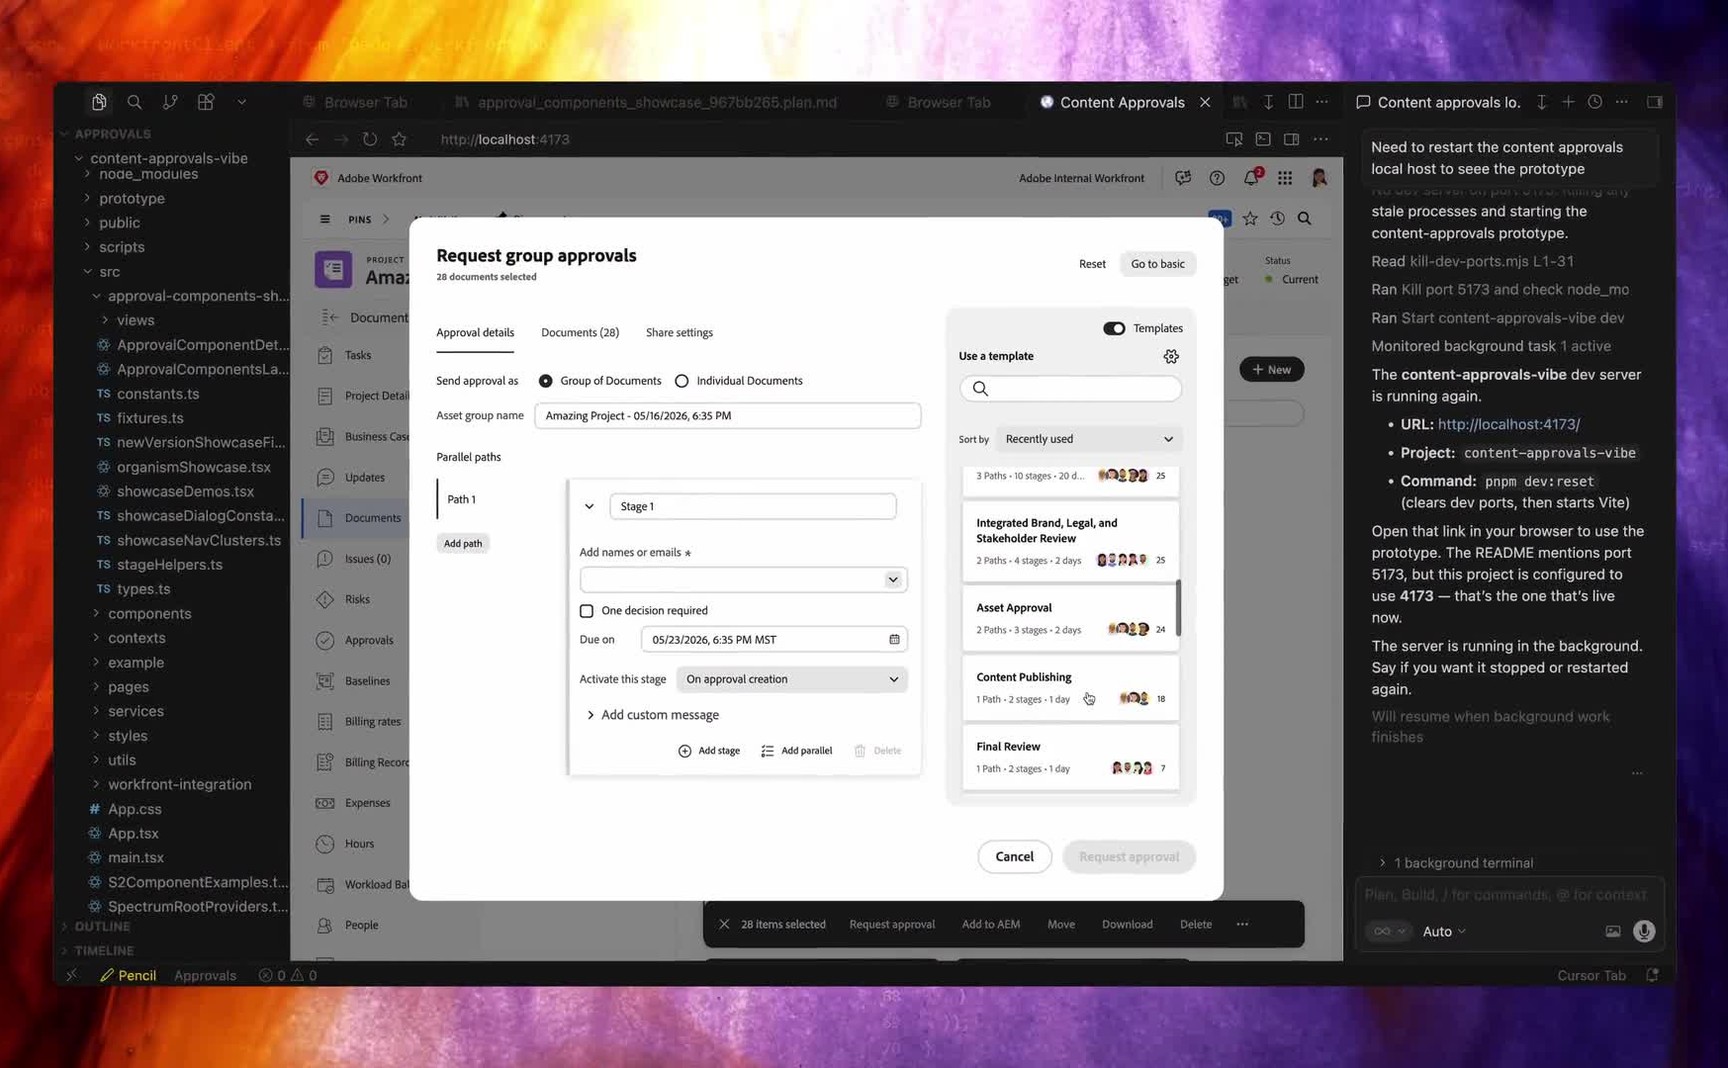The image size is (1728, 1068).
Task: Open the Auto model dropdown
Action: 1444,931
